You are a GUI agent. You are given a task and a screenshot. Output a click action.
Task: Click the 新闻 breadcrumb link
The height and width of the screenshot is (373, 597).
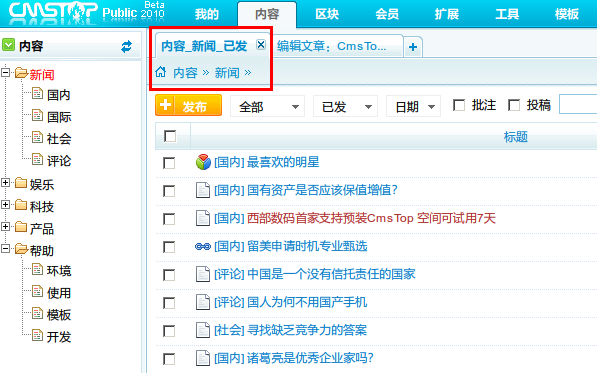tap(227, 72)
